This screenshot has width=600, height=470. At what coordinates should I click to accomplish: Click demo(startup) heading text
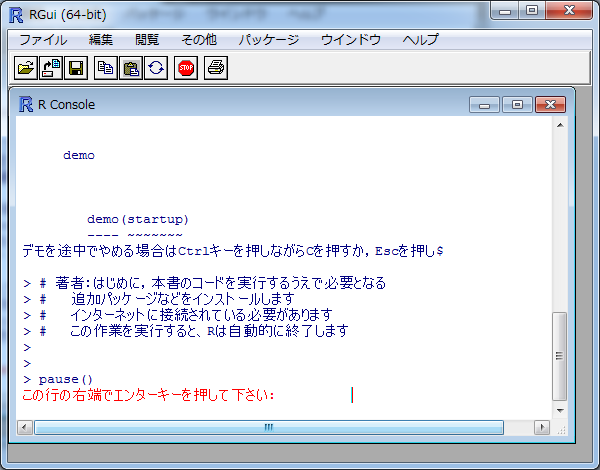point(138,219)
